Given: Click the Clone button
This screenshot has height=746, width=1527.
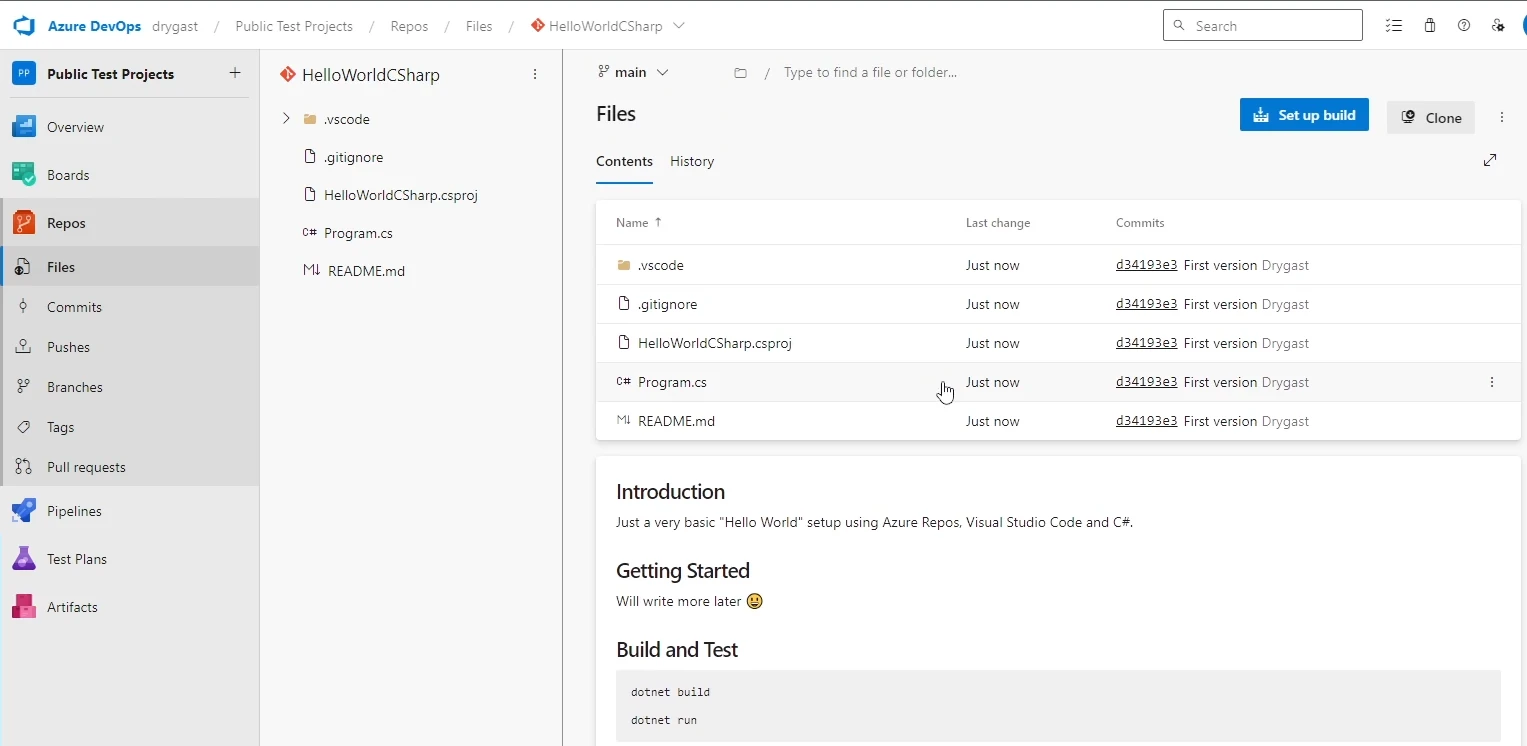Looking at the screenshot, I should click(1431, 117).
